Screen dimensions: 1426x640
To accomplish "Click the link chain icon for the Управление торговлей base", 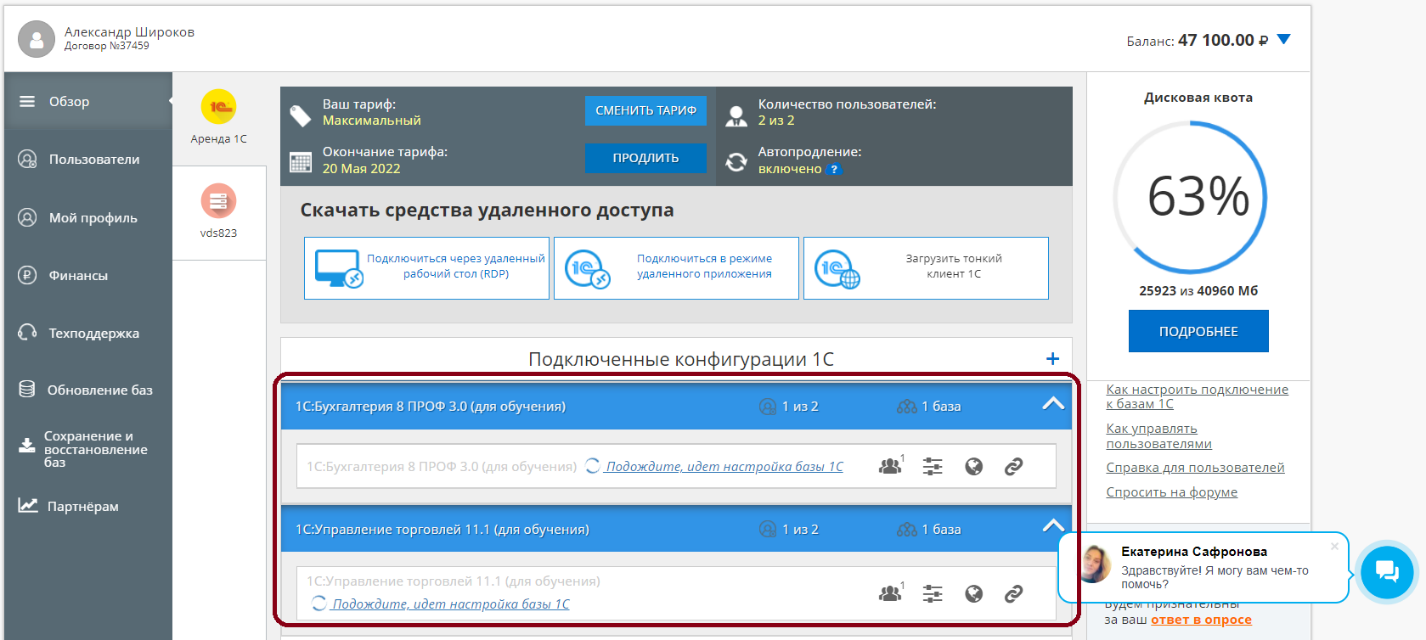I will click(1013, 594).
